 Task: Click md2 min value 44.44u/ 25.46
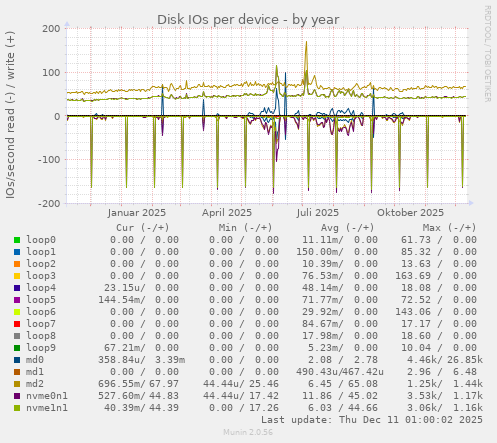click(x=241, y=384)
